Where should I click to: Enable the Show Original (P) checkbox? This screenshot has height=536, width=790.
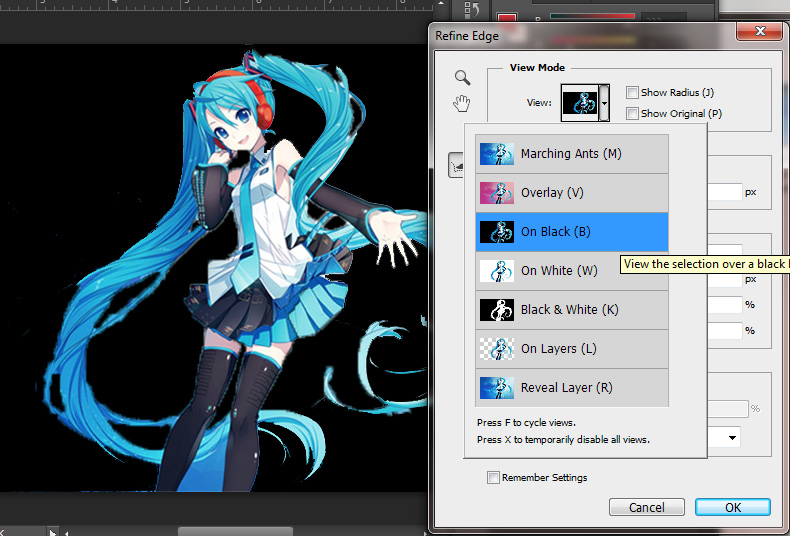632,113
